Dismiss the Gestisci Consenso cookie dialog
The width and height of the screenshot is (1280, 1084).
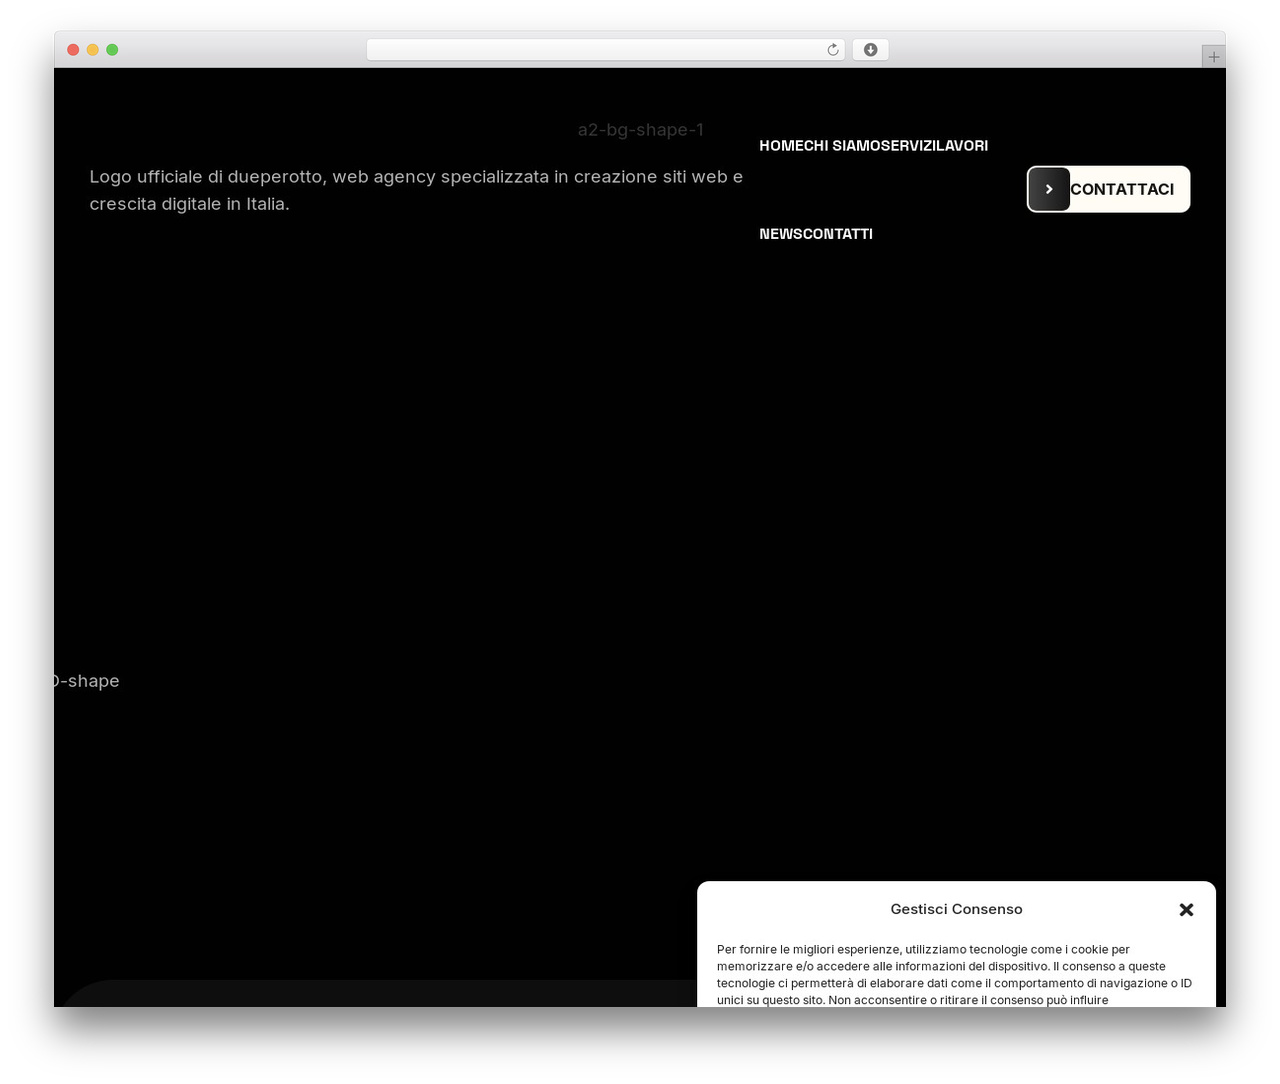1186,910
